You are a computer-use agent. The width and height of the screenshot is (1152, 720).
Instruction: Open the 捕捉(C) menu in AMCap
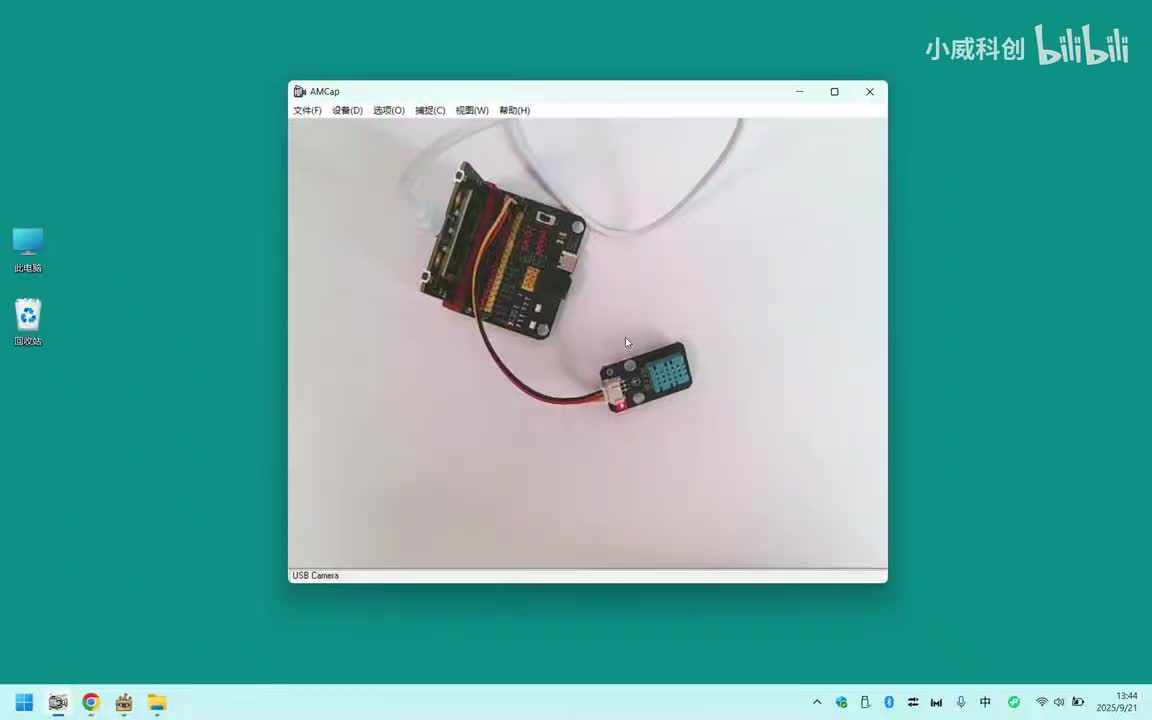430,110
